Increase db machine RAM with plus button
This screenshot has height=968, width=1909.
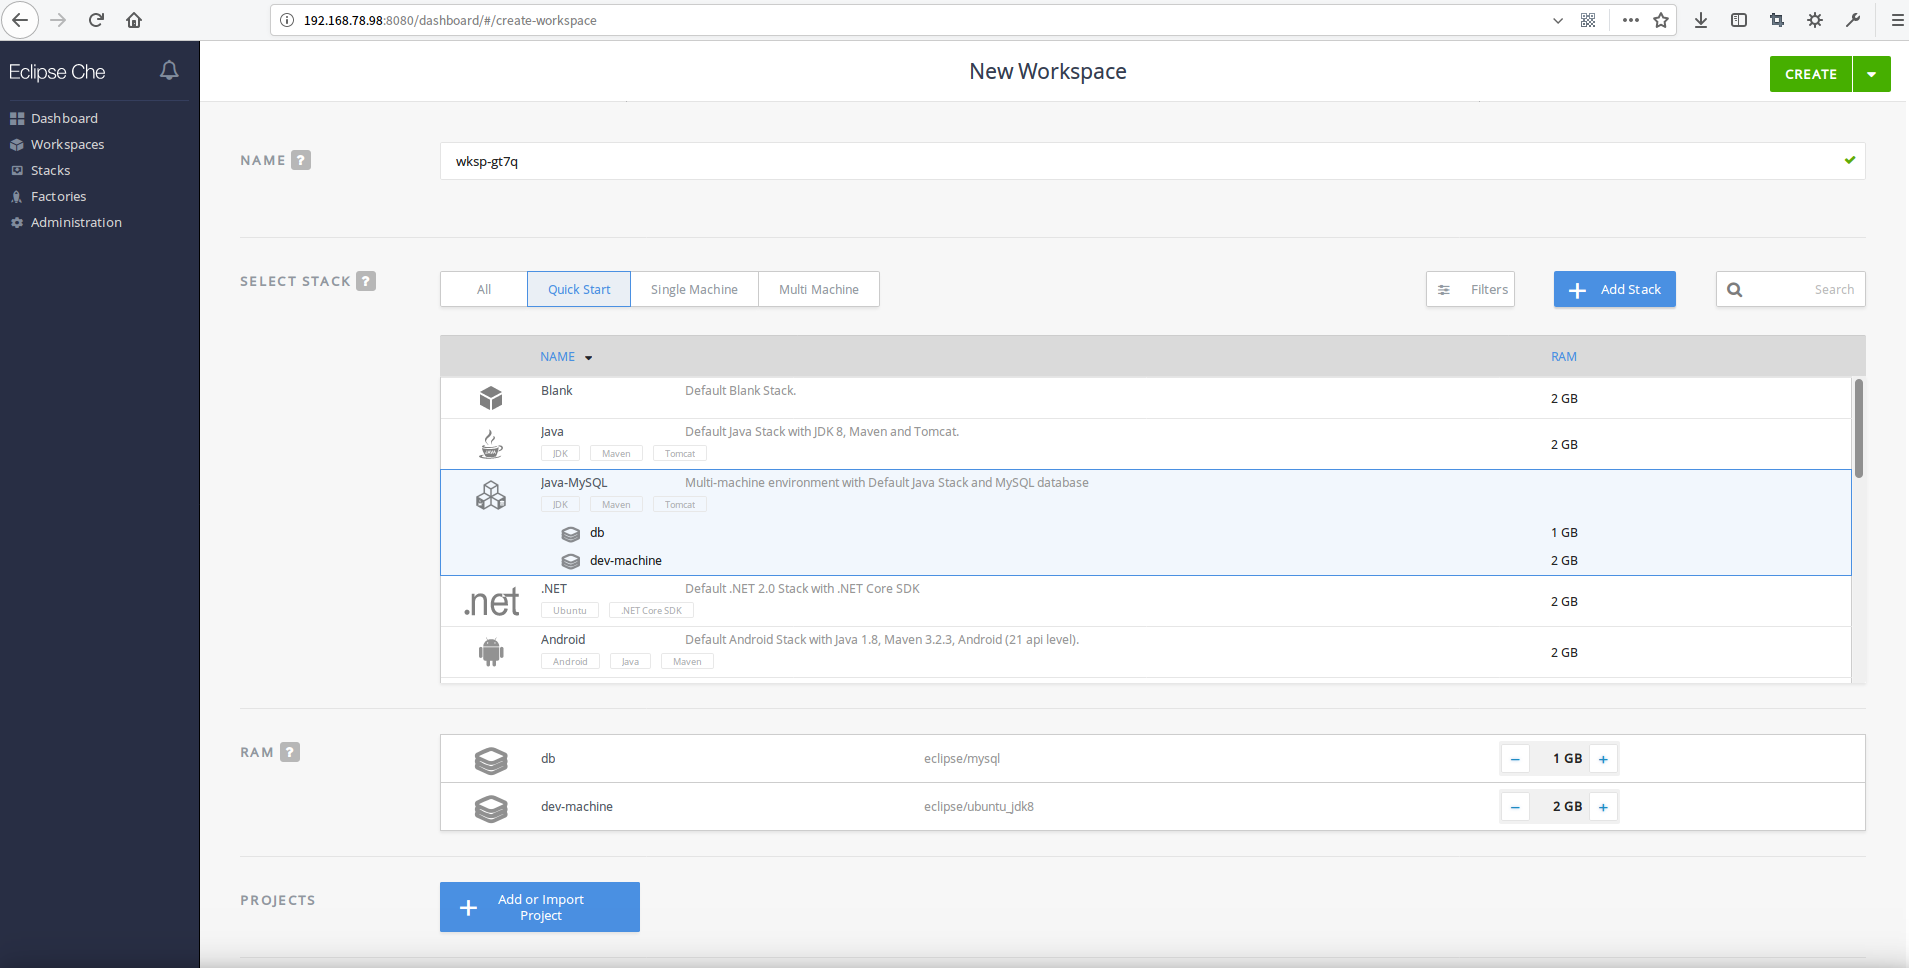click(1603, 759)
